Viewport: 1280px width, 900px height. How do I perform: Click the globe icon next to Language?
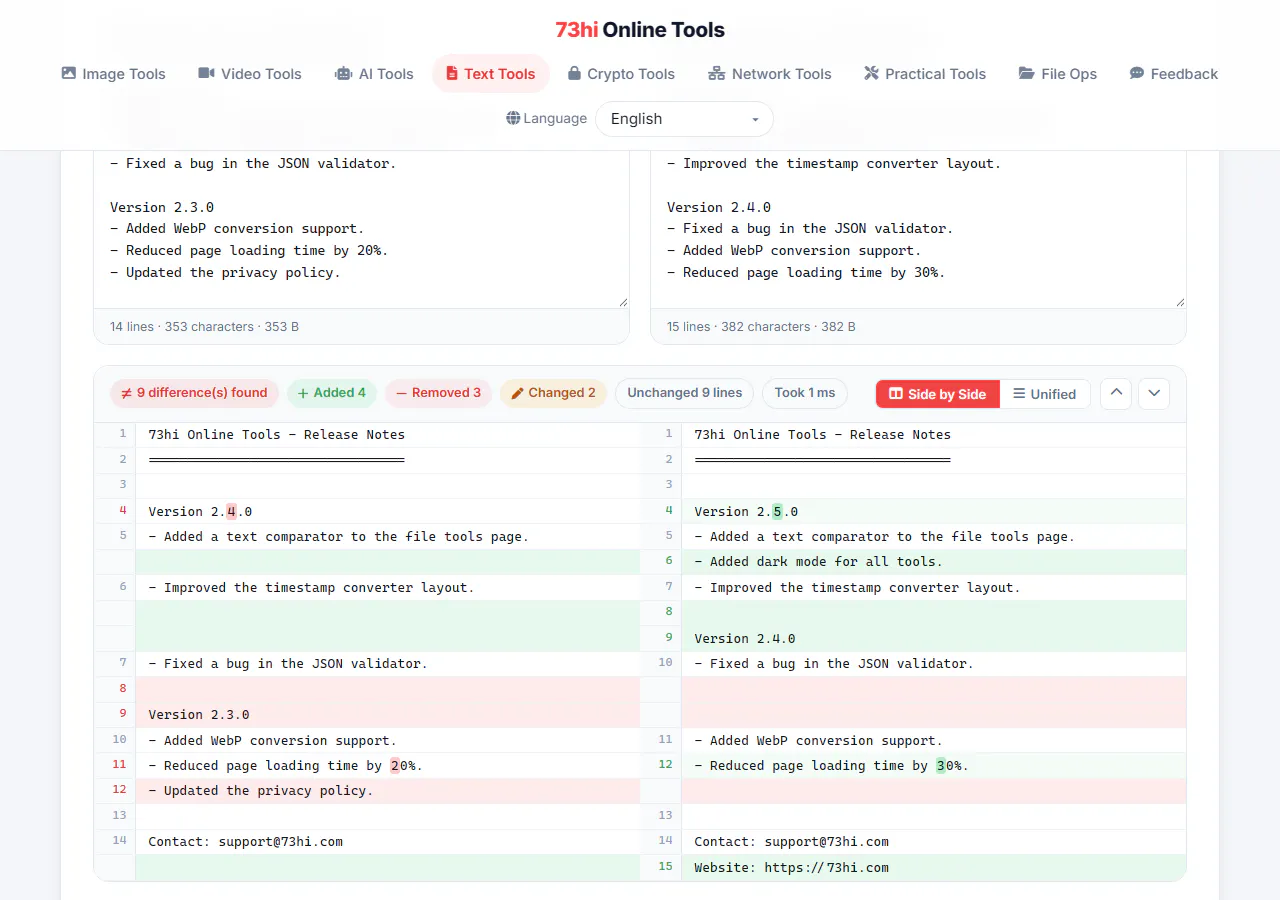click(513, 118)
